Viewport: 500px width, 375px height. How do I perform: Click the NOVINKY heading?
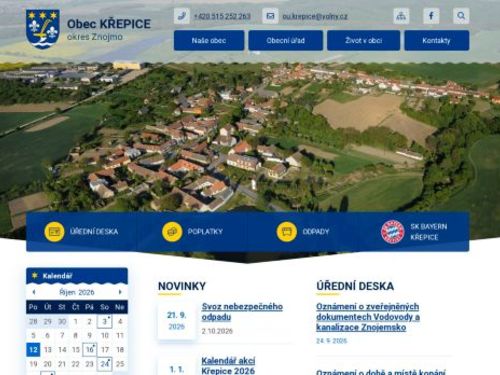[x=182, y=286]
